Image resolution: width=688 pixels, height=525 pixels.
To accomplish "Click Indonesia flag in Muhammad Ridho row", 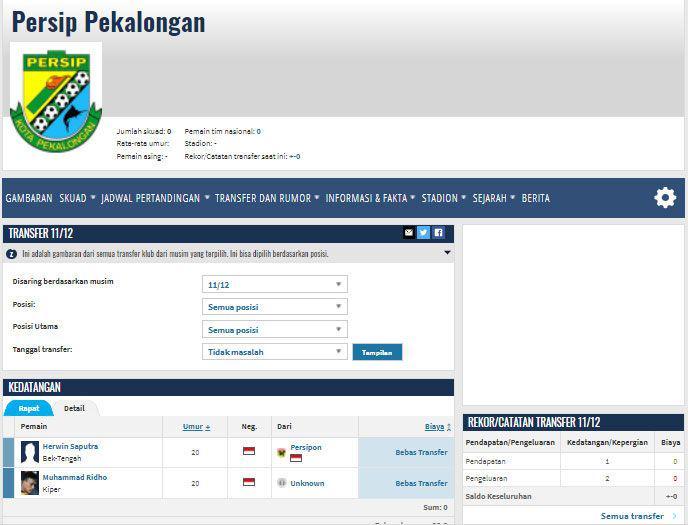I will pos(249,482).
